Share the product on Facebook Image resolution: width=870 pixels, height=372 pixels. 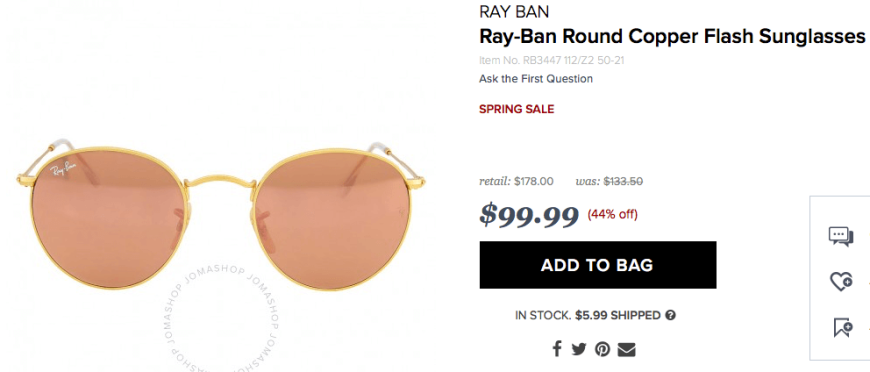point(557,349)
